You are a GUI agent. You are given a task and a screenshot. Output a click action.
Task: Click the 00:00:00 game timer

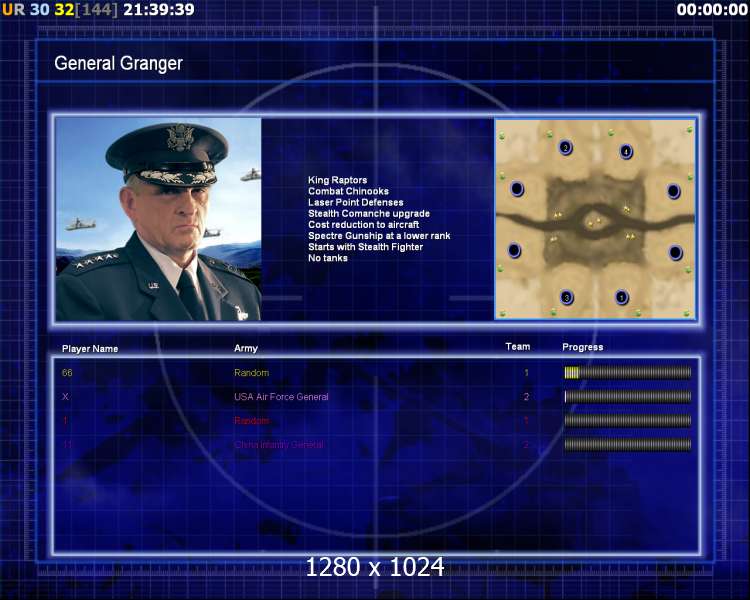712,10
